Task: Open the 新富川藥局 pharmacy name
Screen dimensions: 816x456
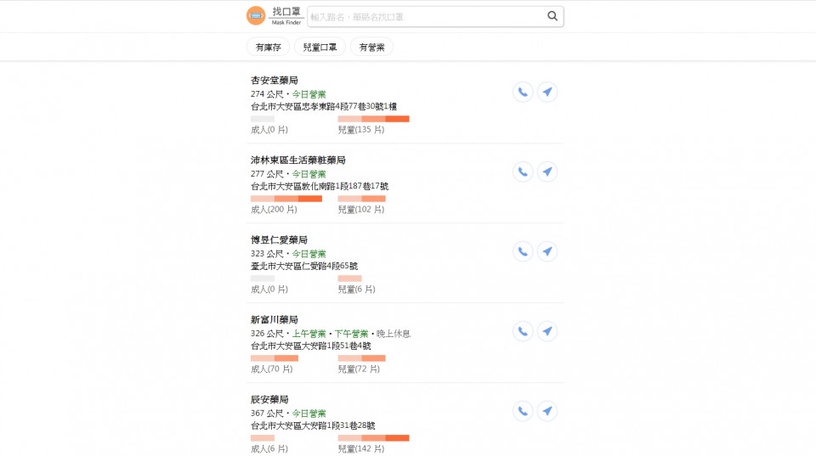Action: click(274, 319)
